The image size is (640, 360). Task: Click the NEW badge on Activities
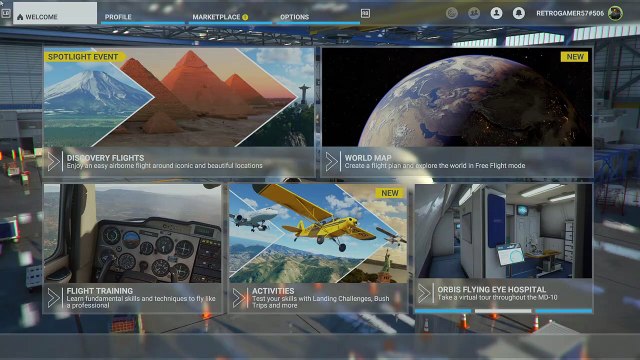point(390,193)
